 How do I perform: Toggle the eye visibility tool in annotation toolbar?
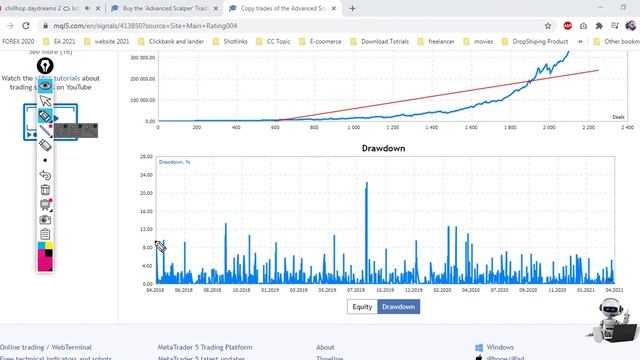[45, 86]
